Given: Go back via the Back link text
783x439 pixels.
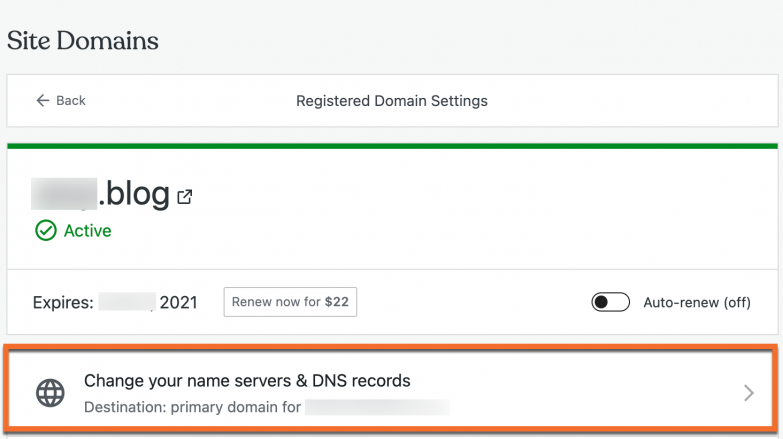Looking at the screenshot, I should tap(71, 101).
